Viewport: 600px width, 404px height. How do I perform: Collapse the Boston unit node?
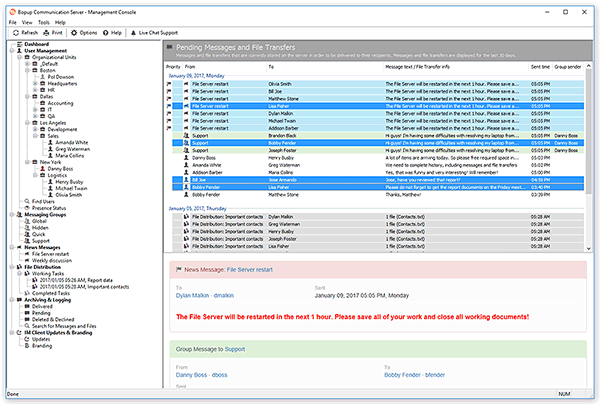pos(27,70)
